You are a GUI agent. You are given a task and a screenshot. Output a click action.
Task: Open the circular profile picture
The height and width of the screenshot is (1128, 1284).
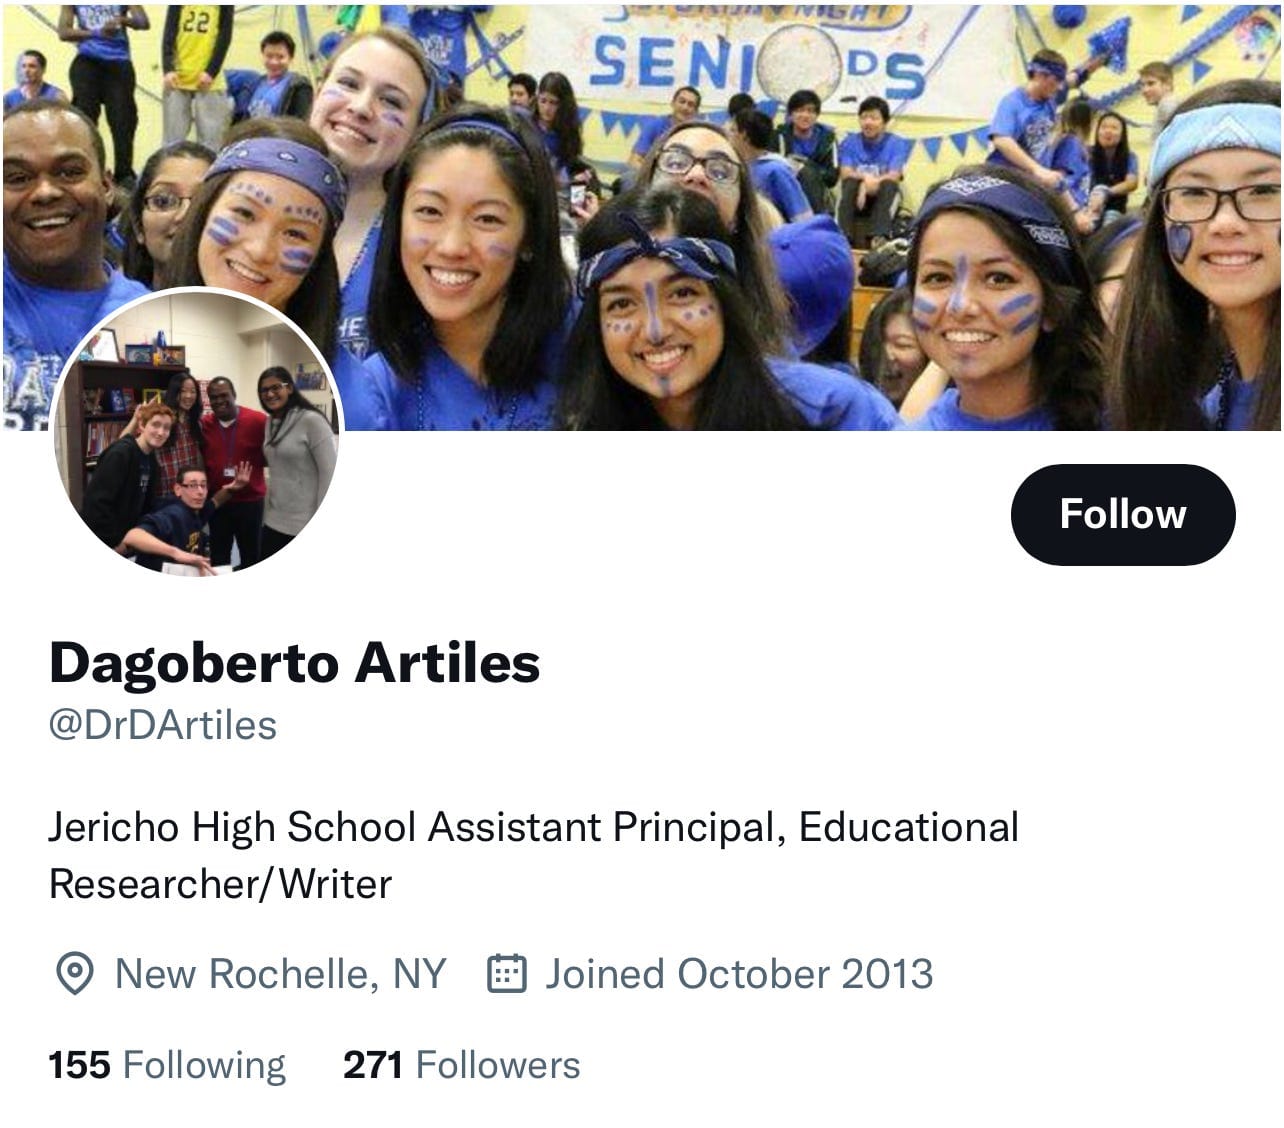(197, 432)
